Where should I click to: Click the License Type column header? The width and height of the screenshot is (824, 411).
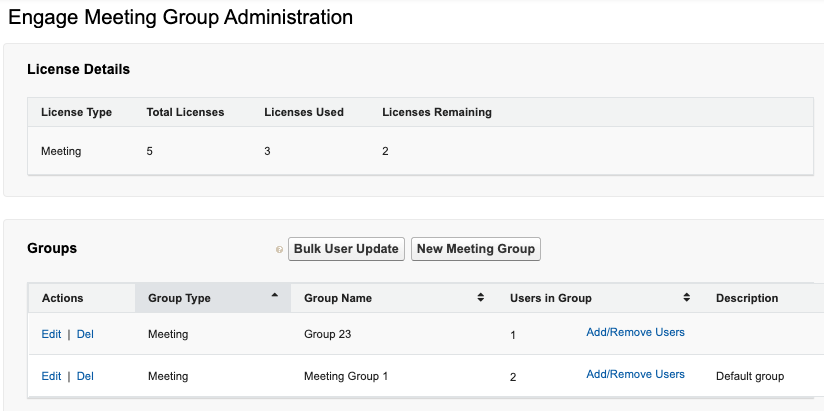pyautogui.click(x=76, y=112)
